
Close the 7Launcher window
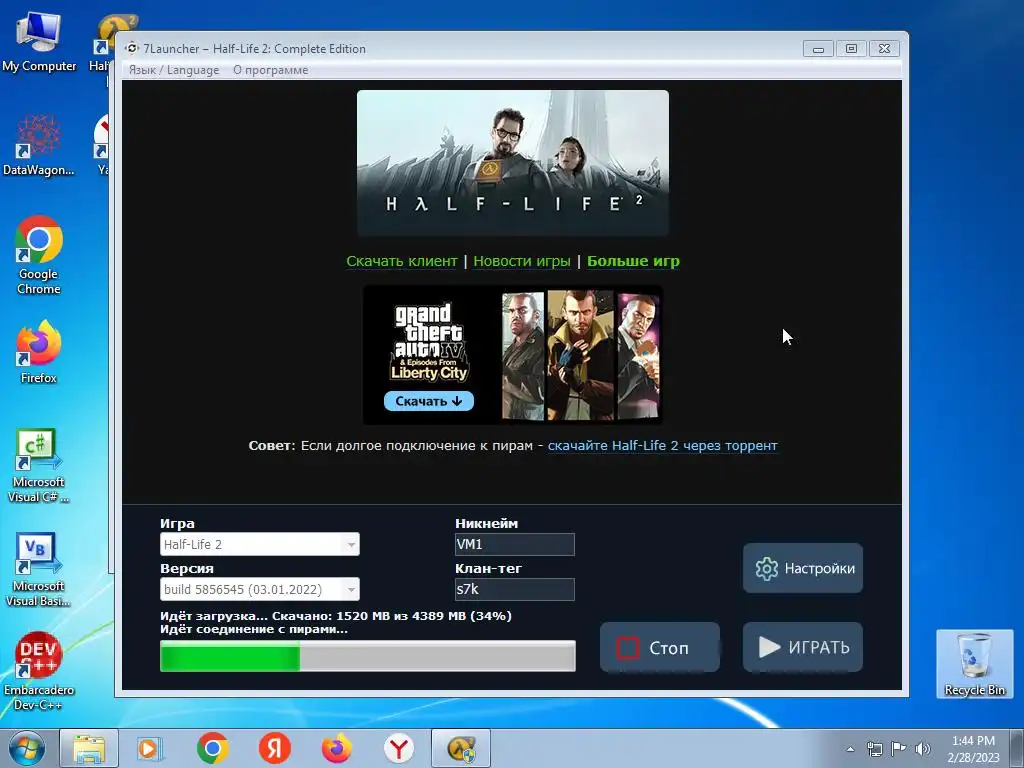[884, 48]
